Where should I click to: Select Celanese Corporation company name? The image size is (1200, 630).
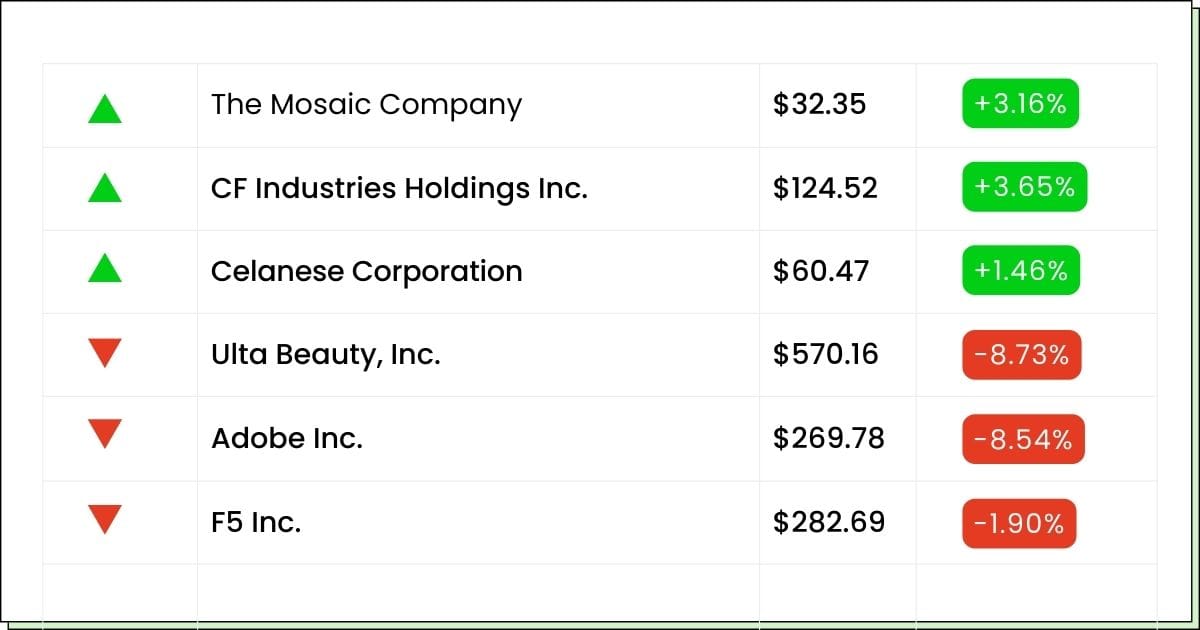(366, 271)
